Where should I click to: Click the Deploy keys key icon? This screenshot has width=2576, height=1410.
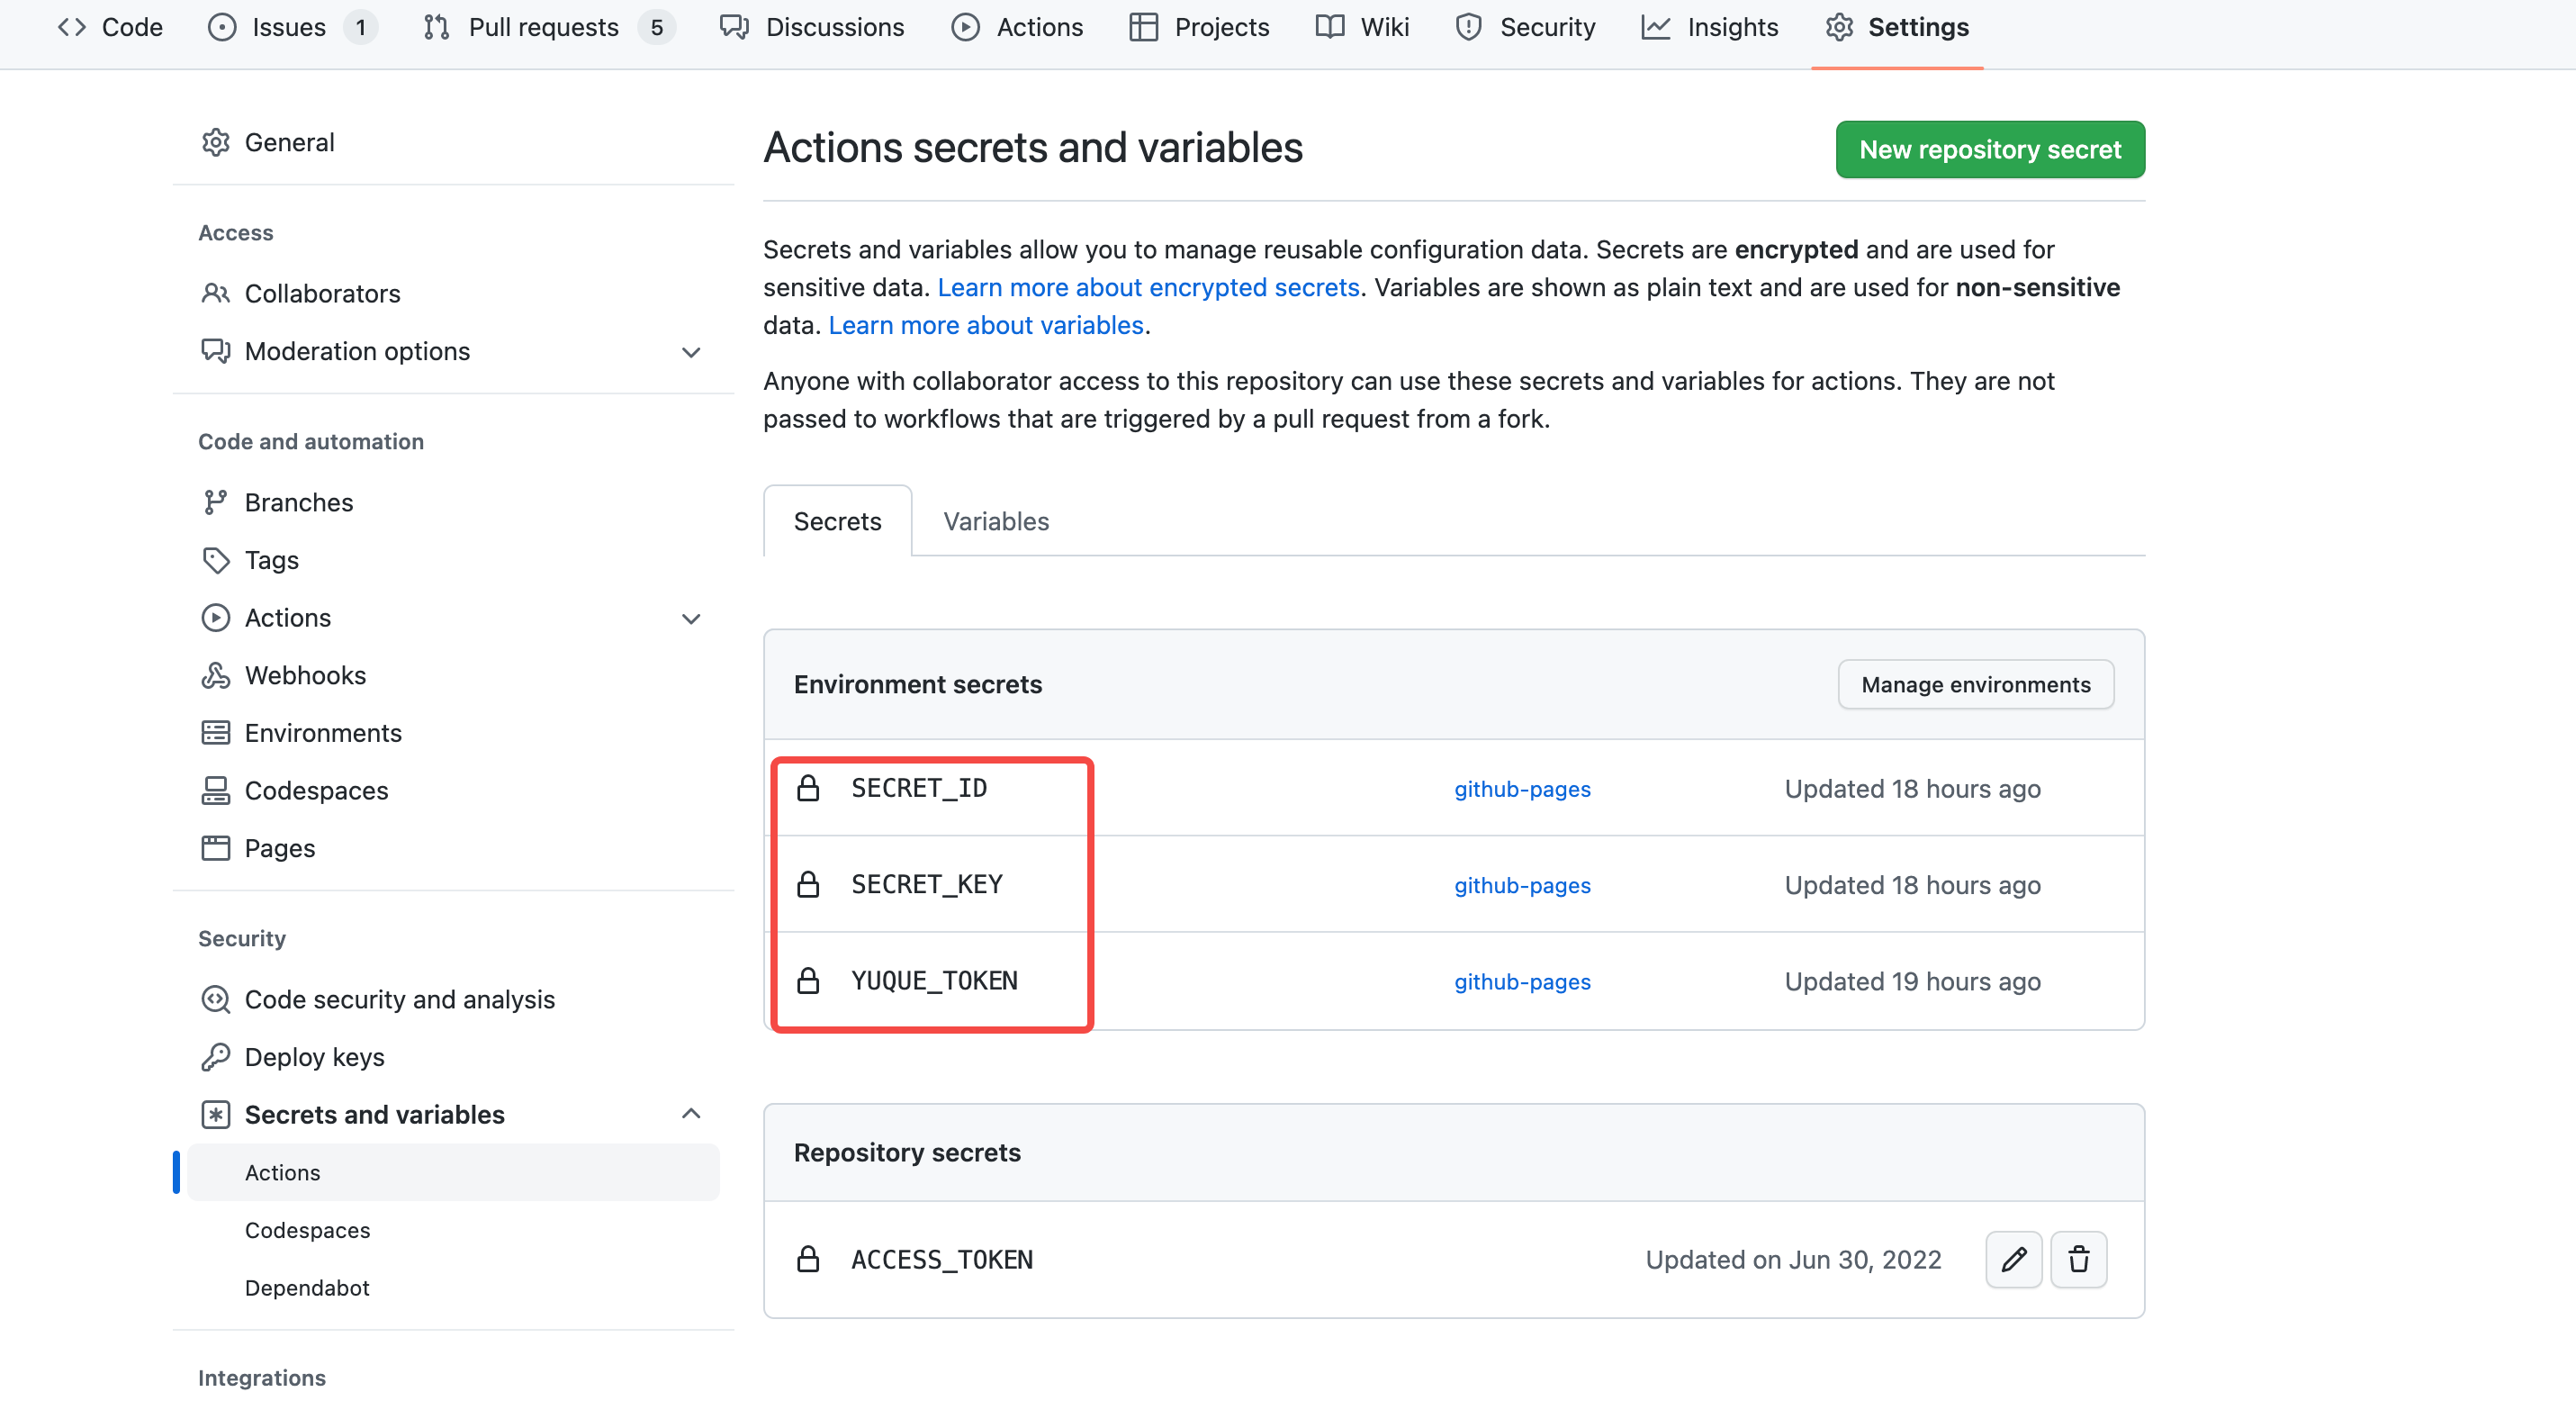tap(215, 1057)
